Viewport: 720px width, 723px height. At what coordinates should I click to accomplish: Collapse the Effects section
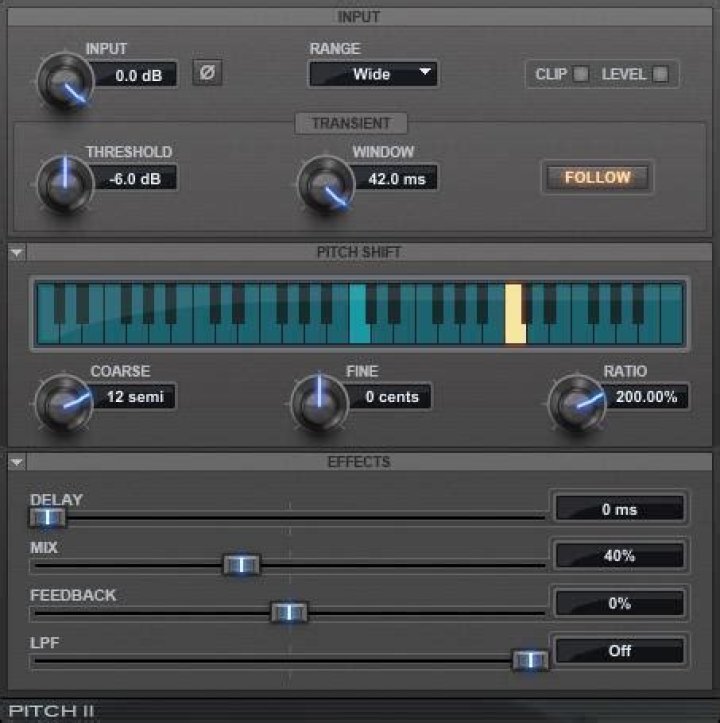pyautogui.click(x=17, y=462)
